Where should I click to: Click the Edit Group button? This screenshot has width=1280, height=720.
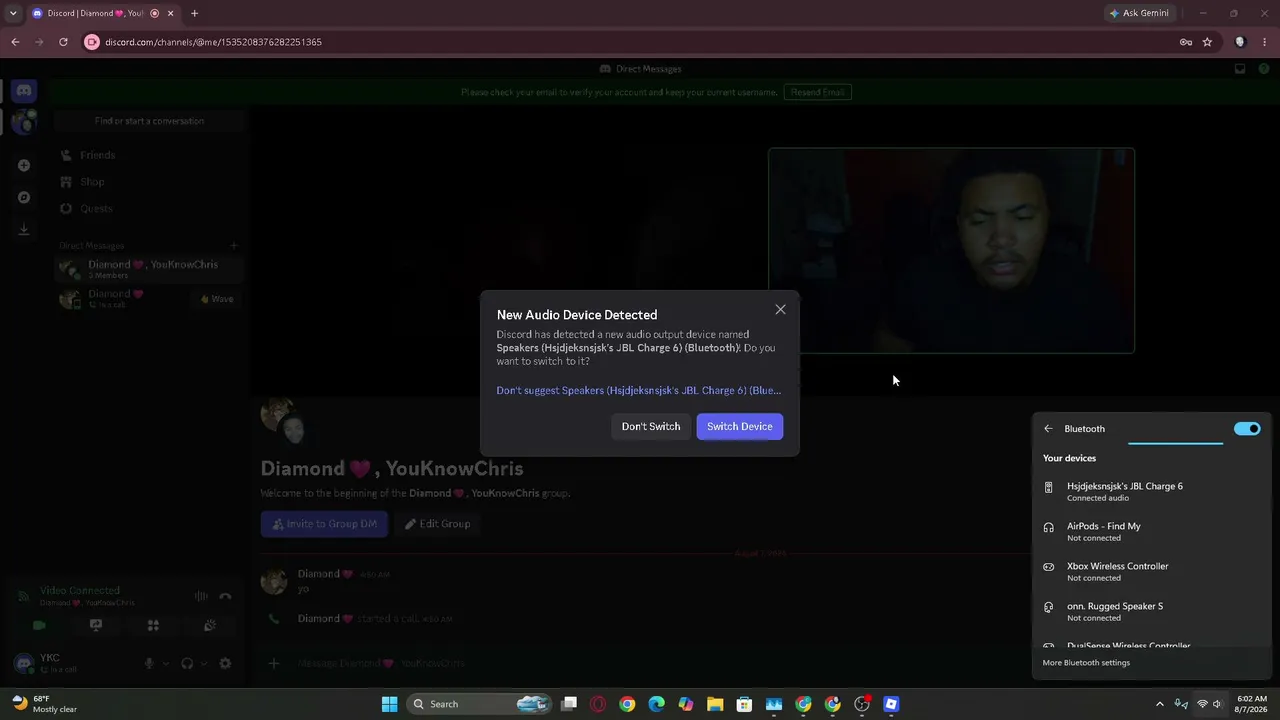437,524
